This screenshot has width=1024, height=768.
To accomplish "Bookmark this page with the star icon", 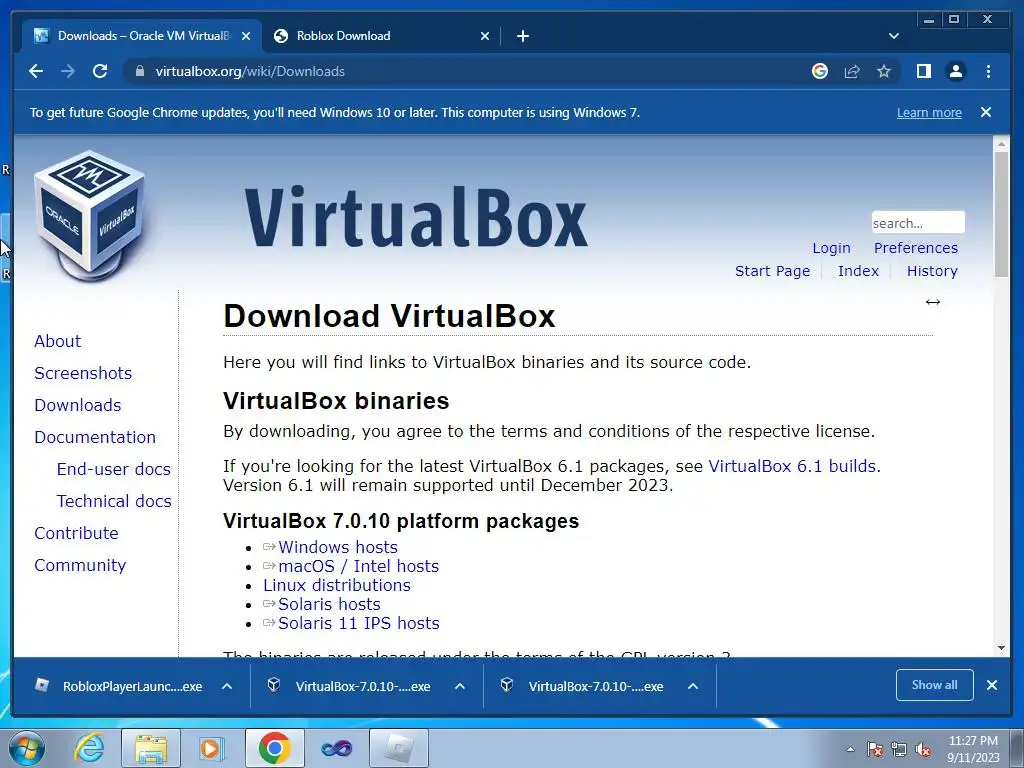I will tap(884, 71).
